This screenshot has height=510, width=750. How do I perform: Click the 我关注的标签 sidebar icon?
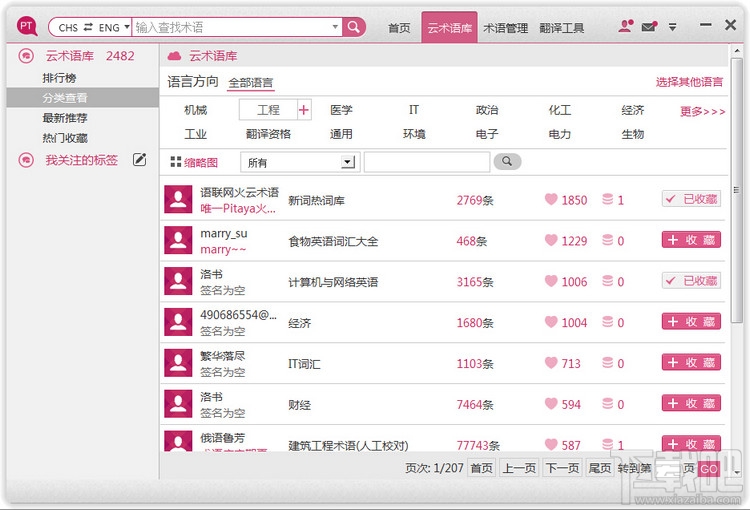26,160
